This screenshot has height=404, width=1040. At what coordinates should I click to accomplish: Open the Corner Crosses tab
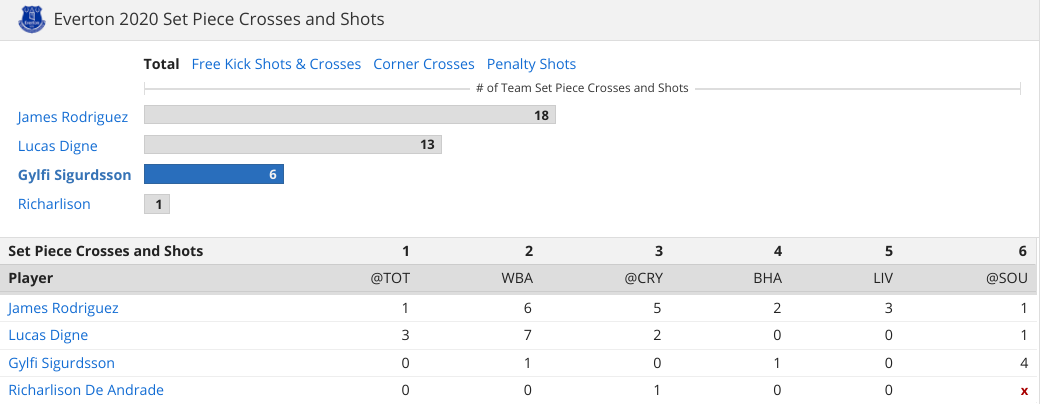pyautogui.click(x=424, y=64)
